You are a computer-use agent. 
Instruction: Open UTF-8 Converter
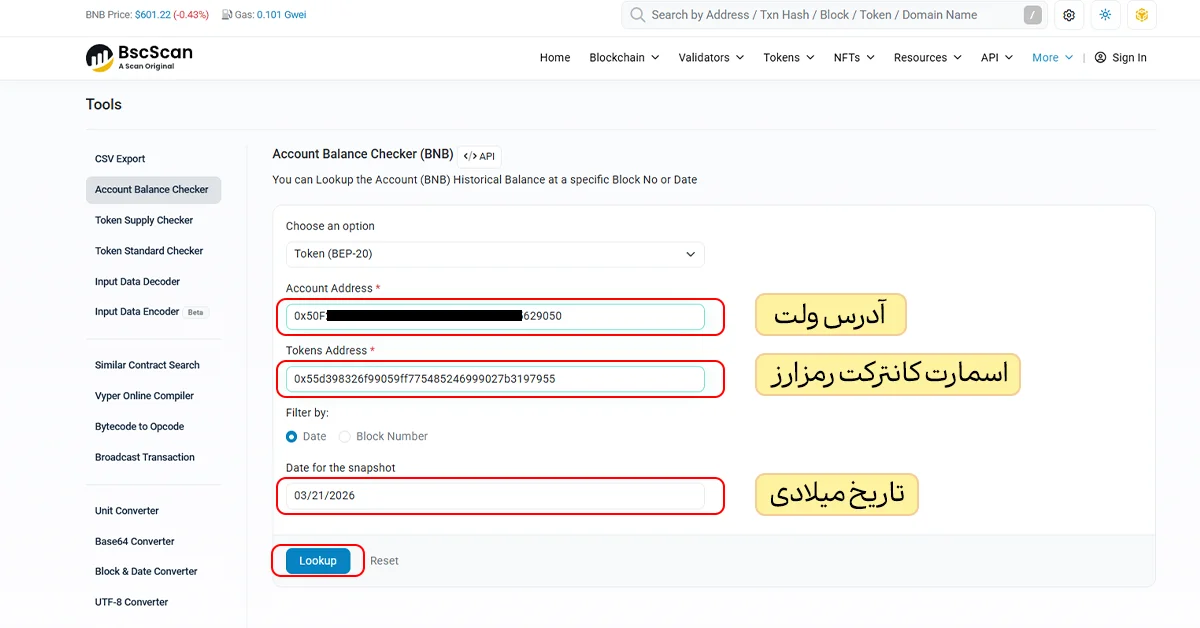132,603
